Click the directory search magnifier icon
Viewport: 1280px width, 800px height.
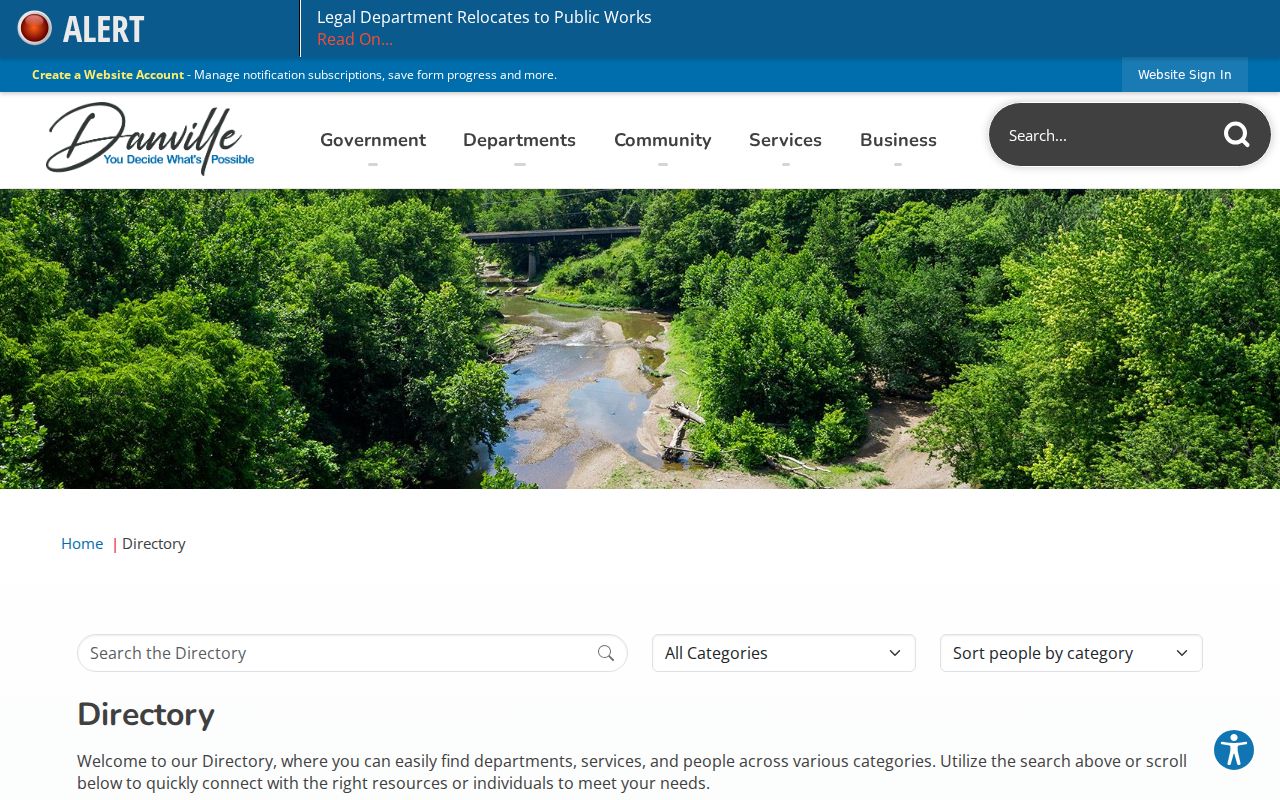[x=606, y=653]
